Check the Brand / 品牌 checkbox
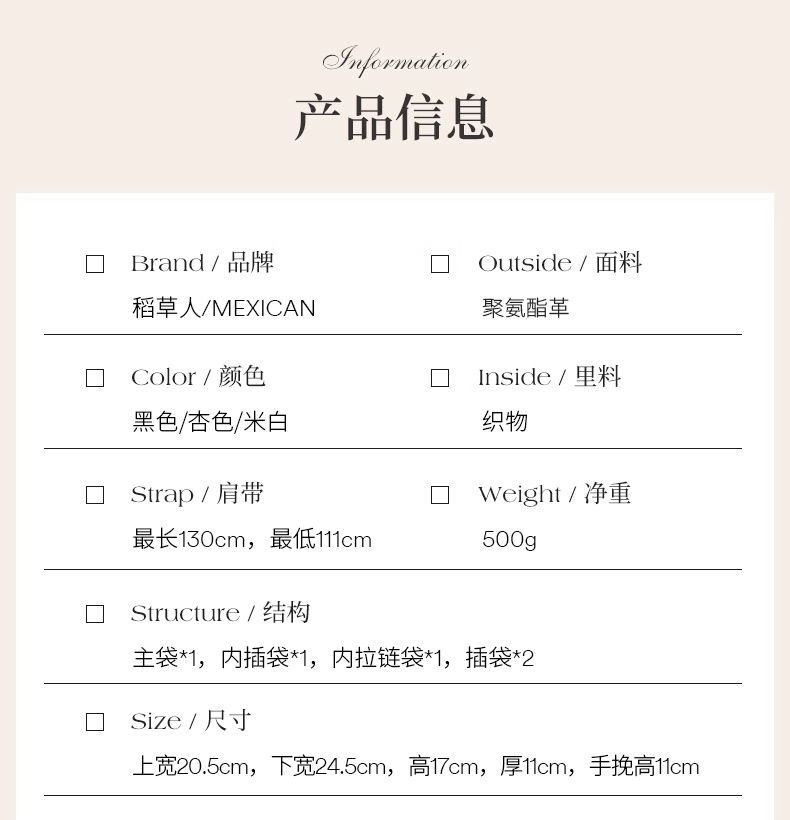Screen dimensions: 790x820 (x=95, y=264)
